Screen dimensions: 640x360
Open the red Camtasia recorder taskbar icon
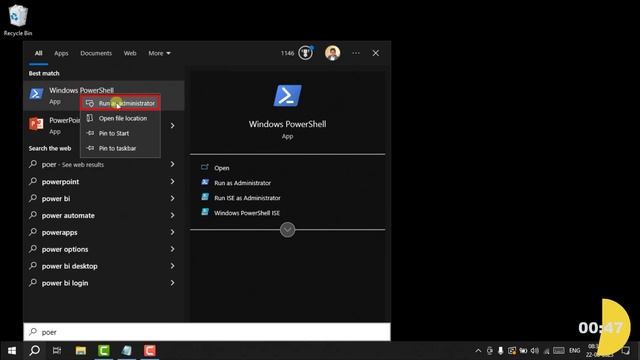(x=150, y=351)
